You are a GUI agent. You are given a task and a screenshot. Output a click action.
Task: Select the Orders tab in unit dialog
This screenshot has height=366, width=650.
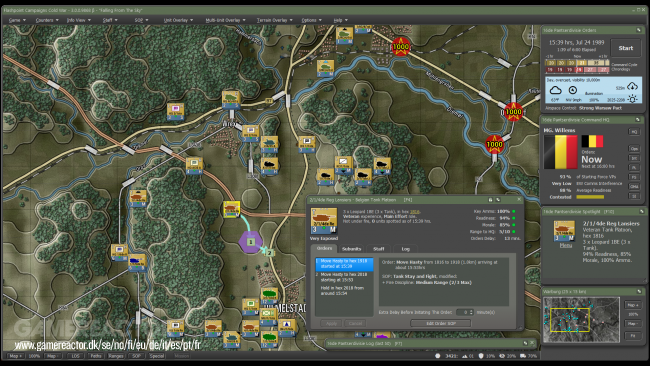click(x=324, y=248)
